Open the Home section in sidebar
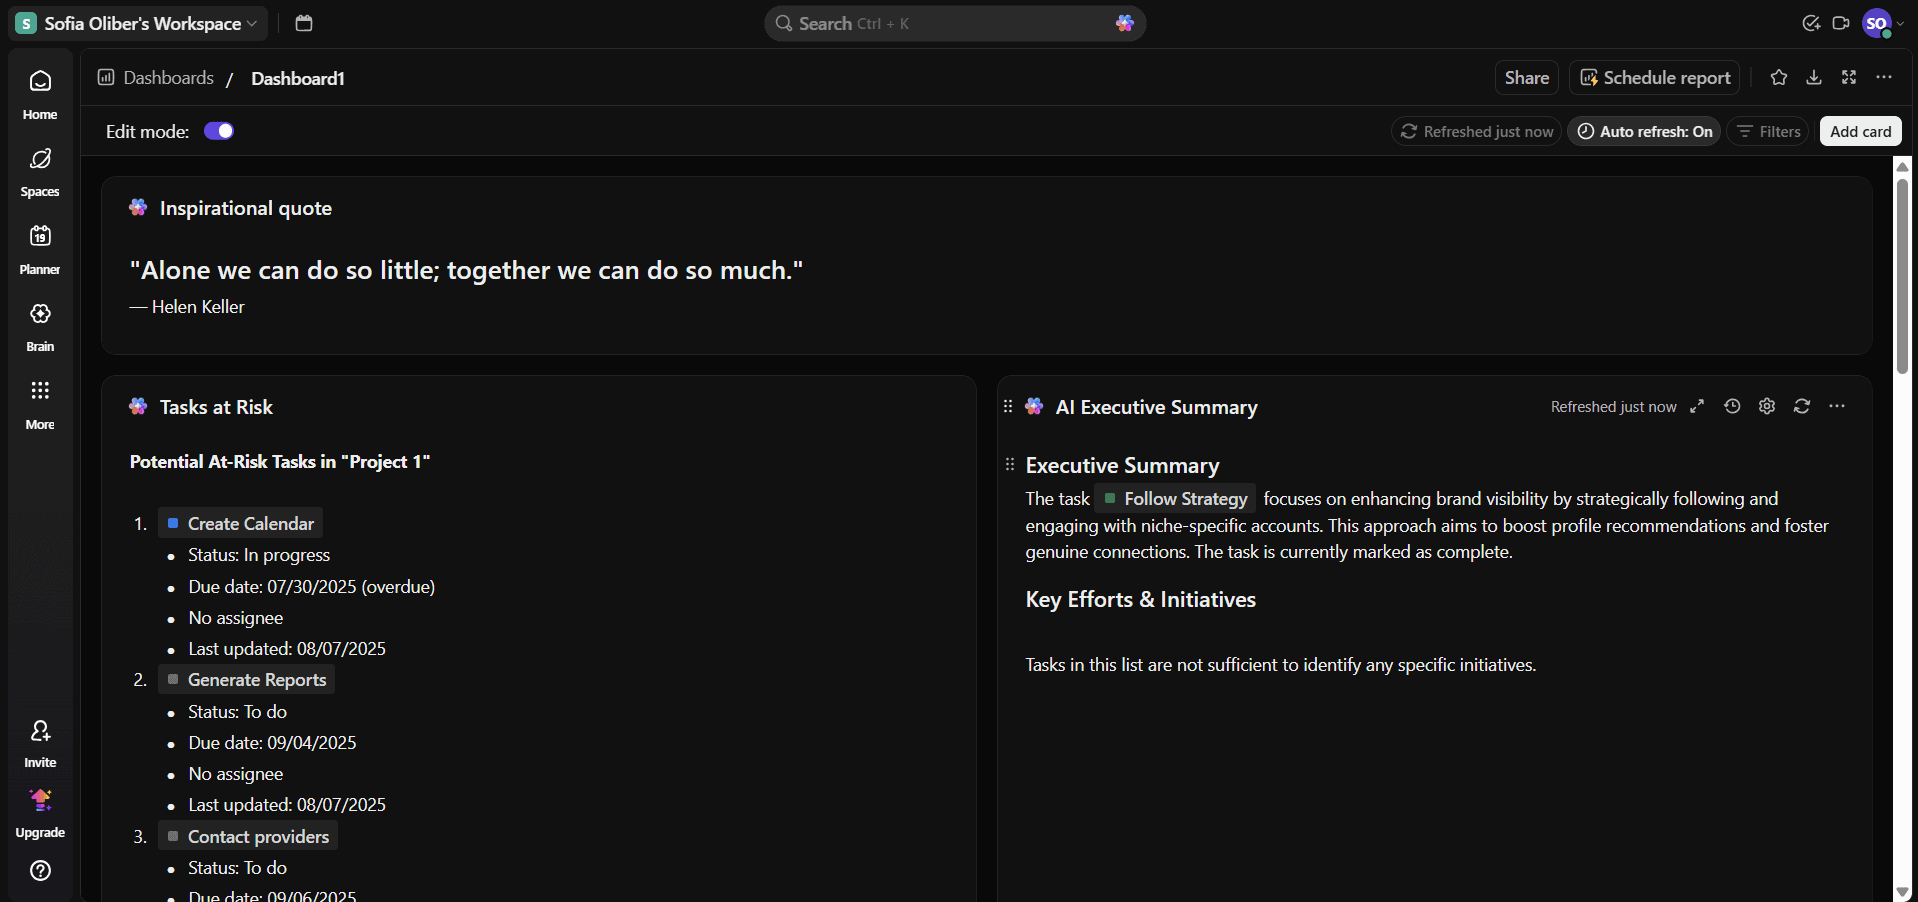The image size is (1918, 902). pos(40,94)
